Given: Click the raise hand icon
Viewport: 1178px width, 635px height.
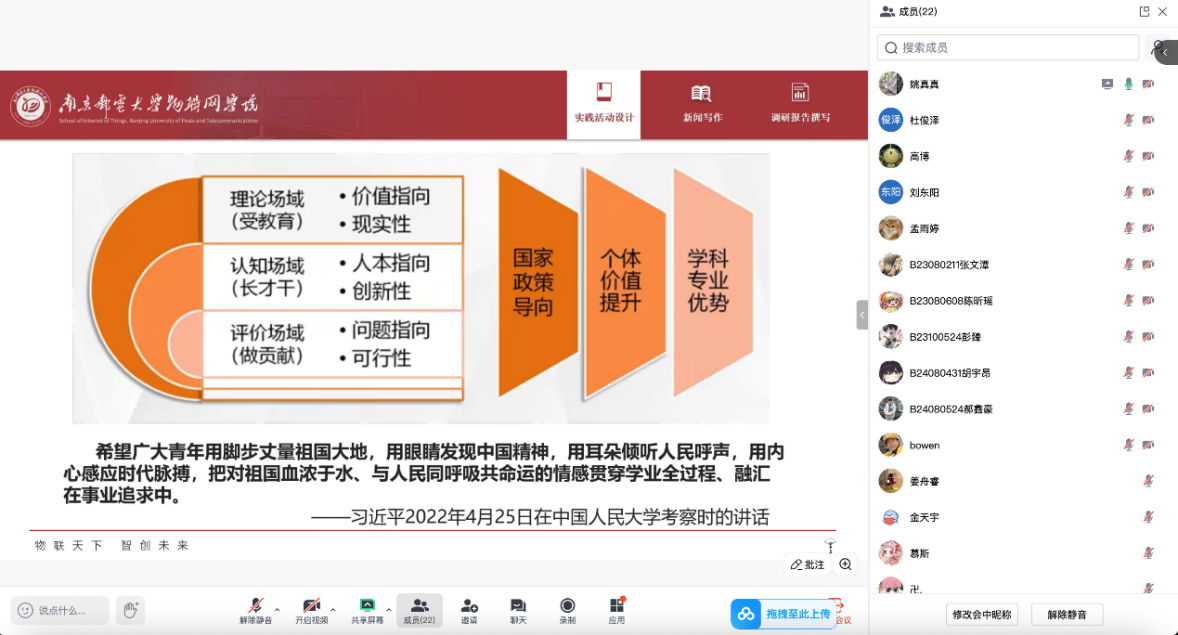Looking at the screenshot, I should pyautogui.click(x=129, y=609).
